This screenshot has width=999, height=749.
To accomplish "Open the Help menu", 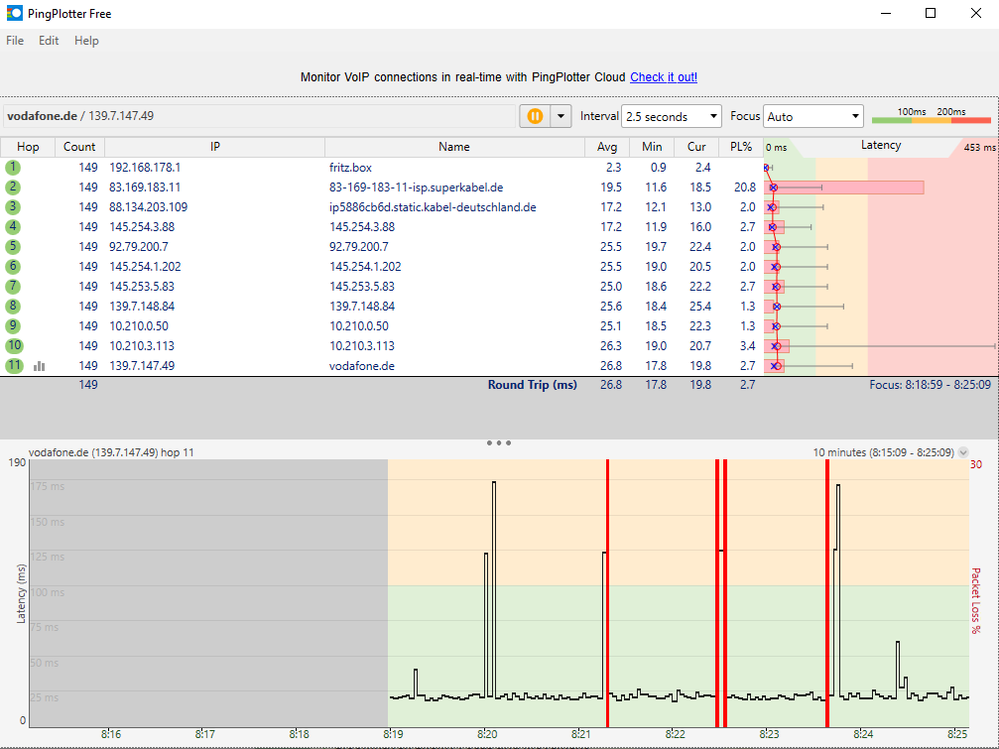I will pos(86,41).
